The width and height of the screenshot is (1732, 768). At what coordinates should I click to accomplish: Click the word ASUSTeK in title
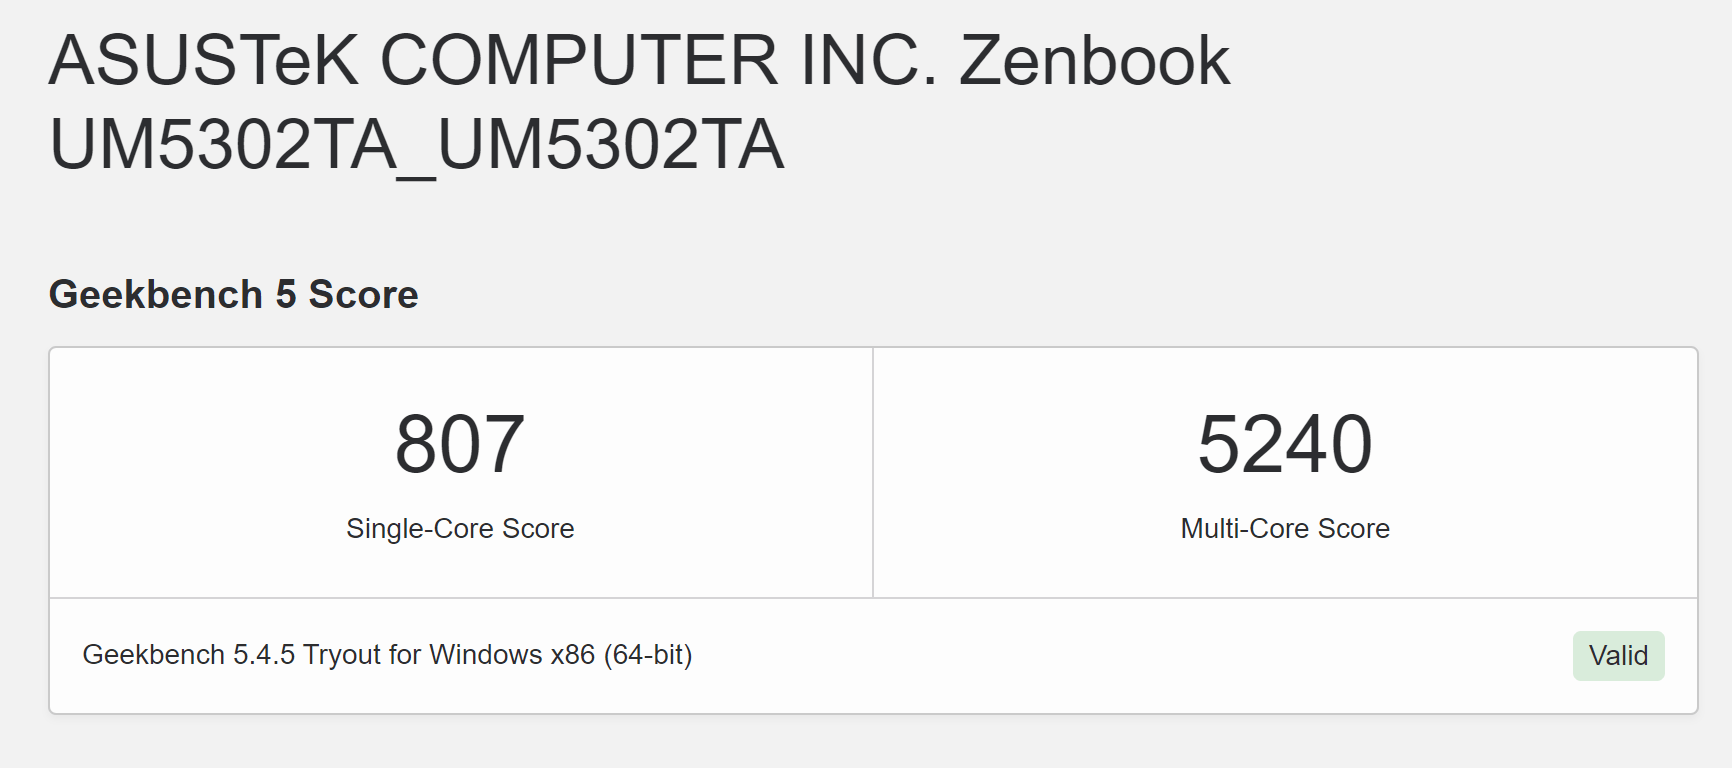tap(203, 61)
